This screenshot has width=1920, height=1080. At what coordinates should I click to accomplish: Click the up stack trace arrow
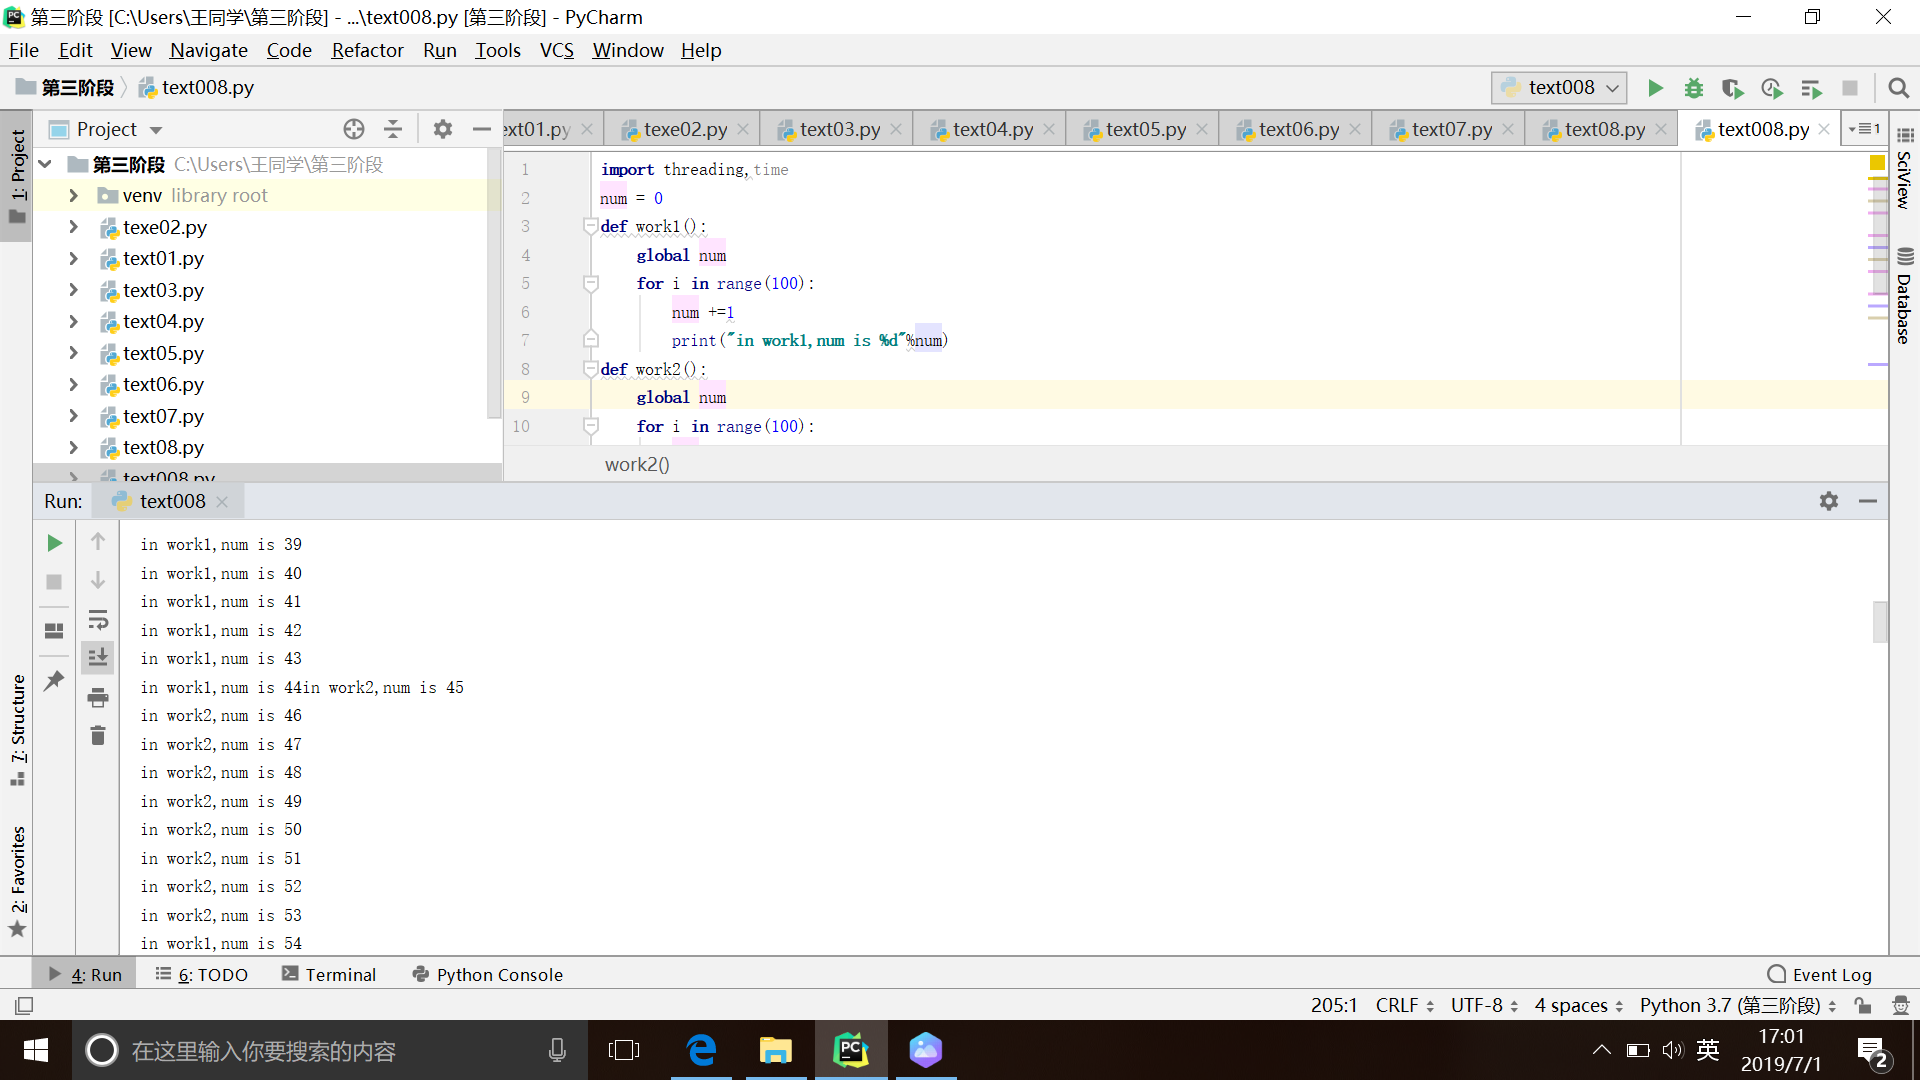(x=98, y=541)
